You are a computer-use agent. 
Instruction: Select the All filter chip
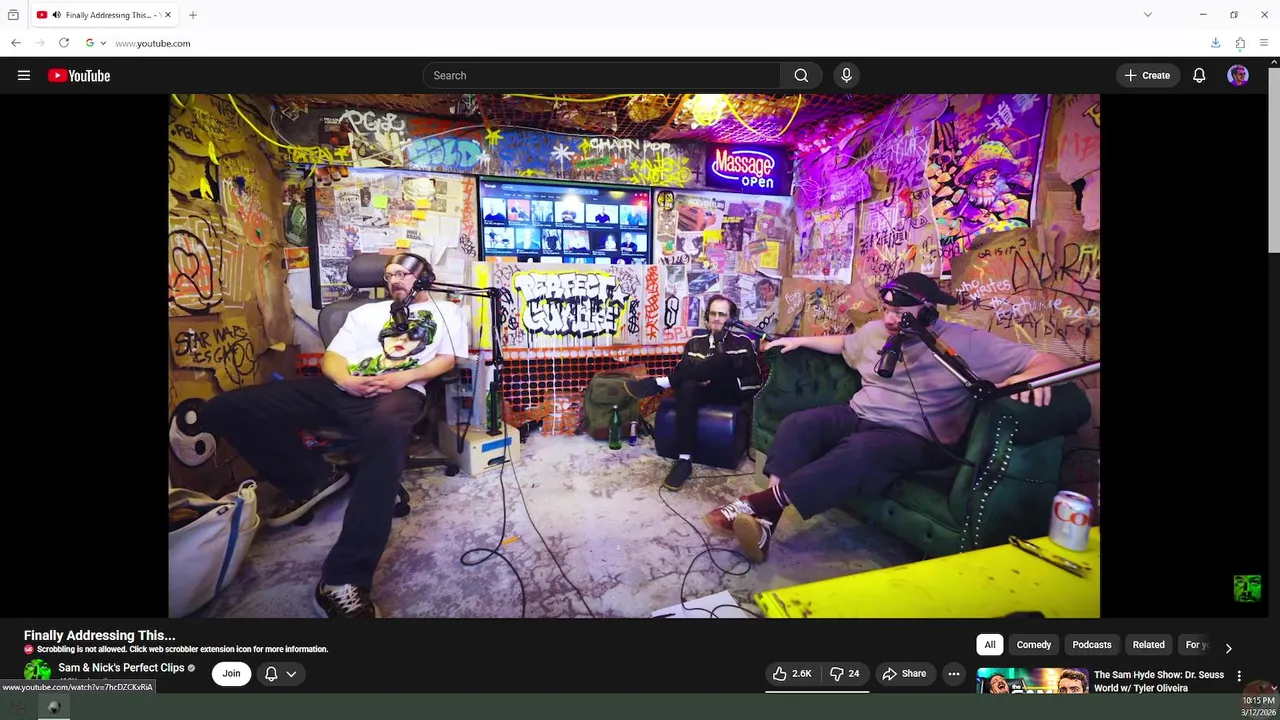(x=990, y=645)
